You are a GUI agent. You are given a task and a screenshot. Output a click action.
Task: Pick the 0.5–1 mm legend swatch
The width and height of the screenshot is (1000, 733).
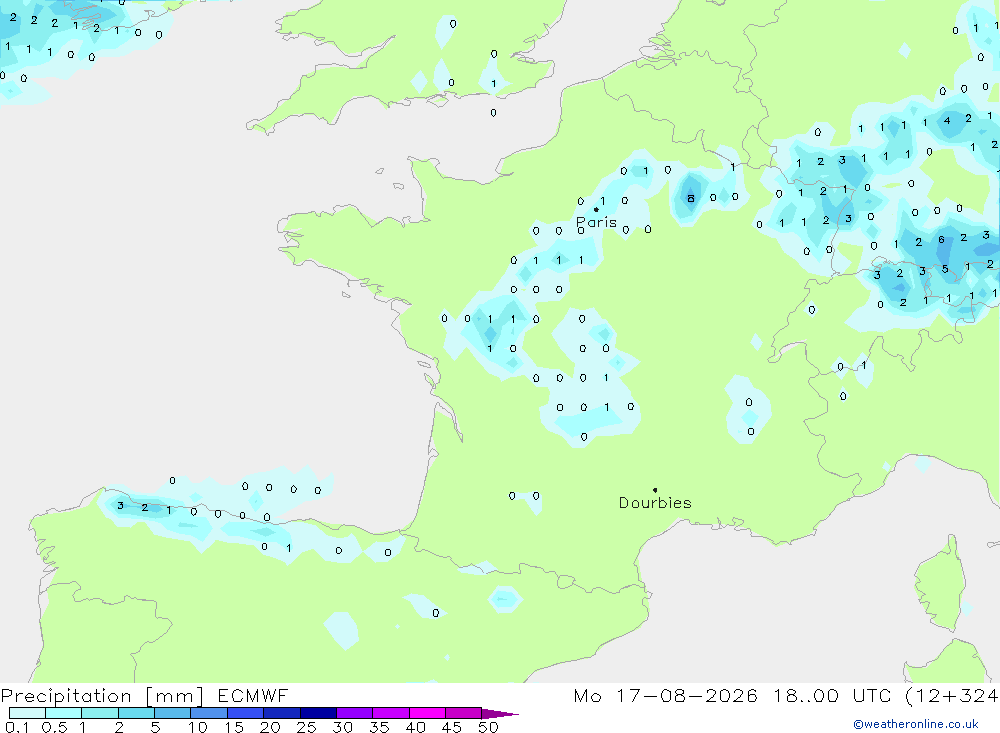(x=63, y=713)
